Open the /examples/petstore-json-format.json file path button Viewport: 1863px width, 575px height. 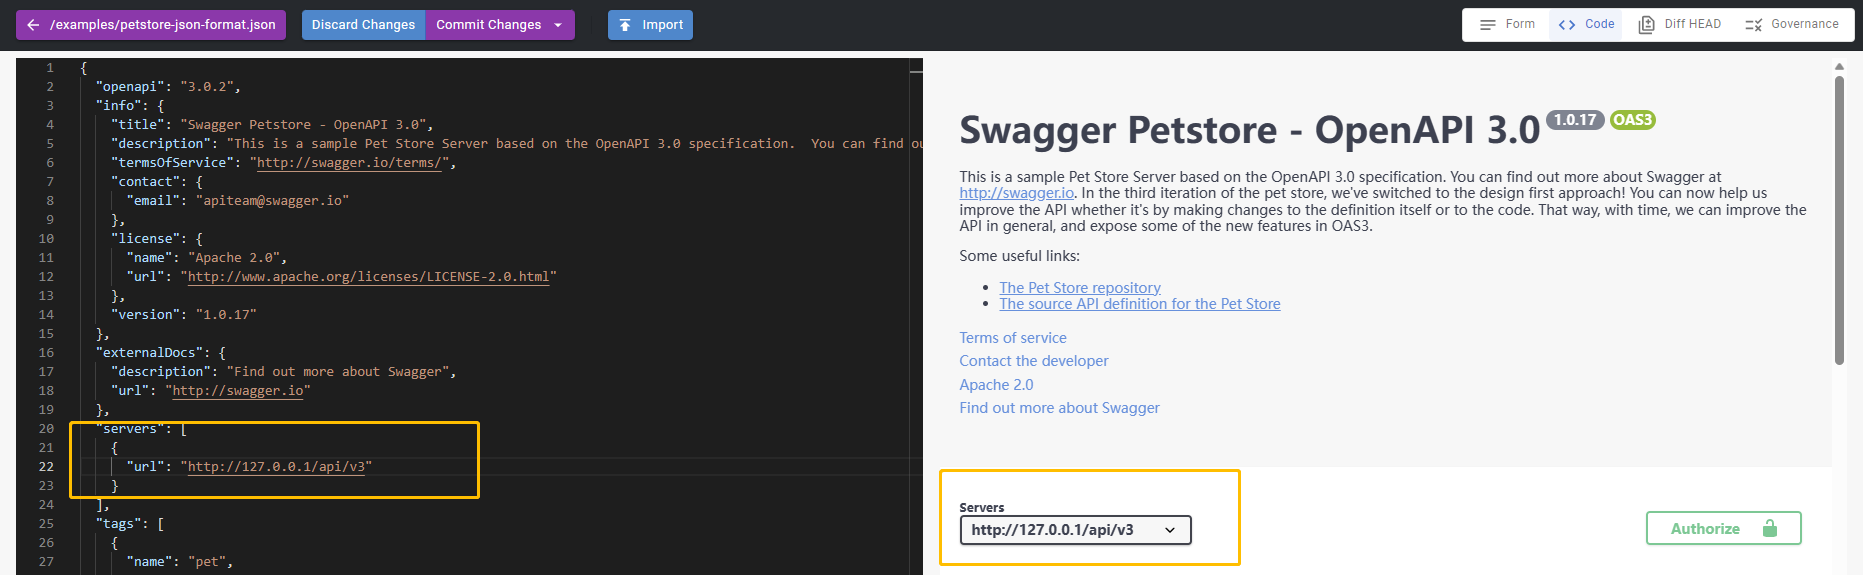[x=151, y=25]
